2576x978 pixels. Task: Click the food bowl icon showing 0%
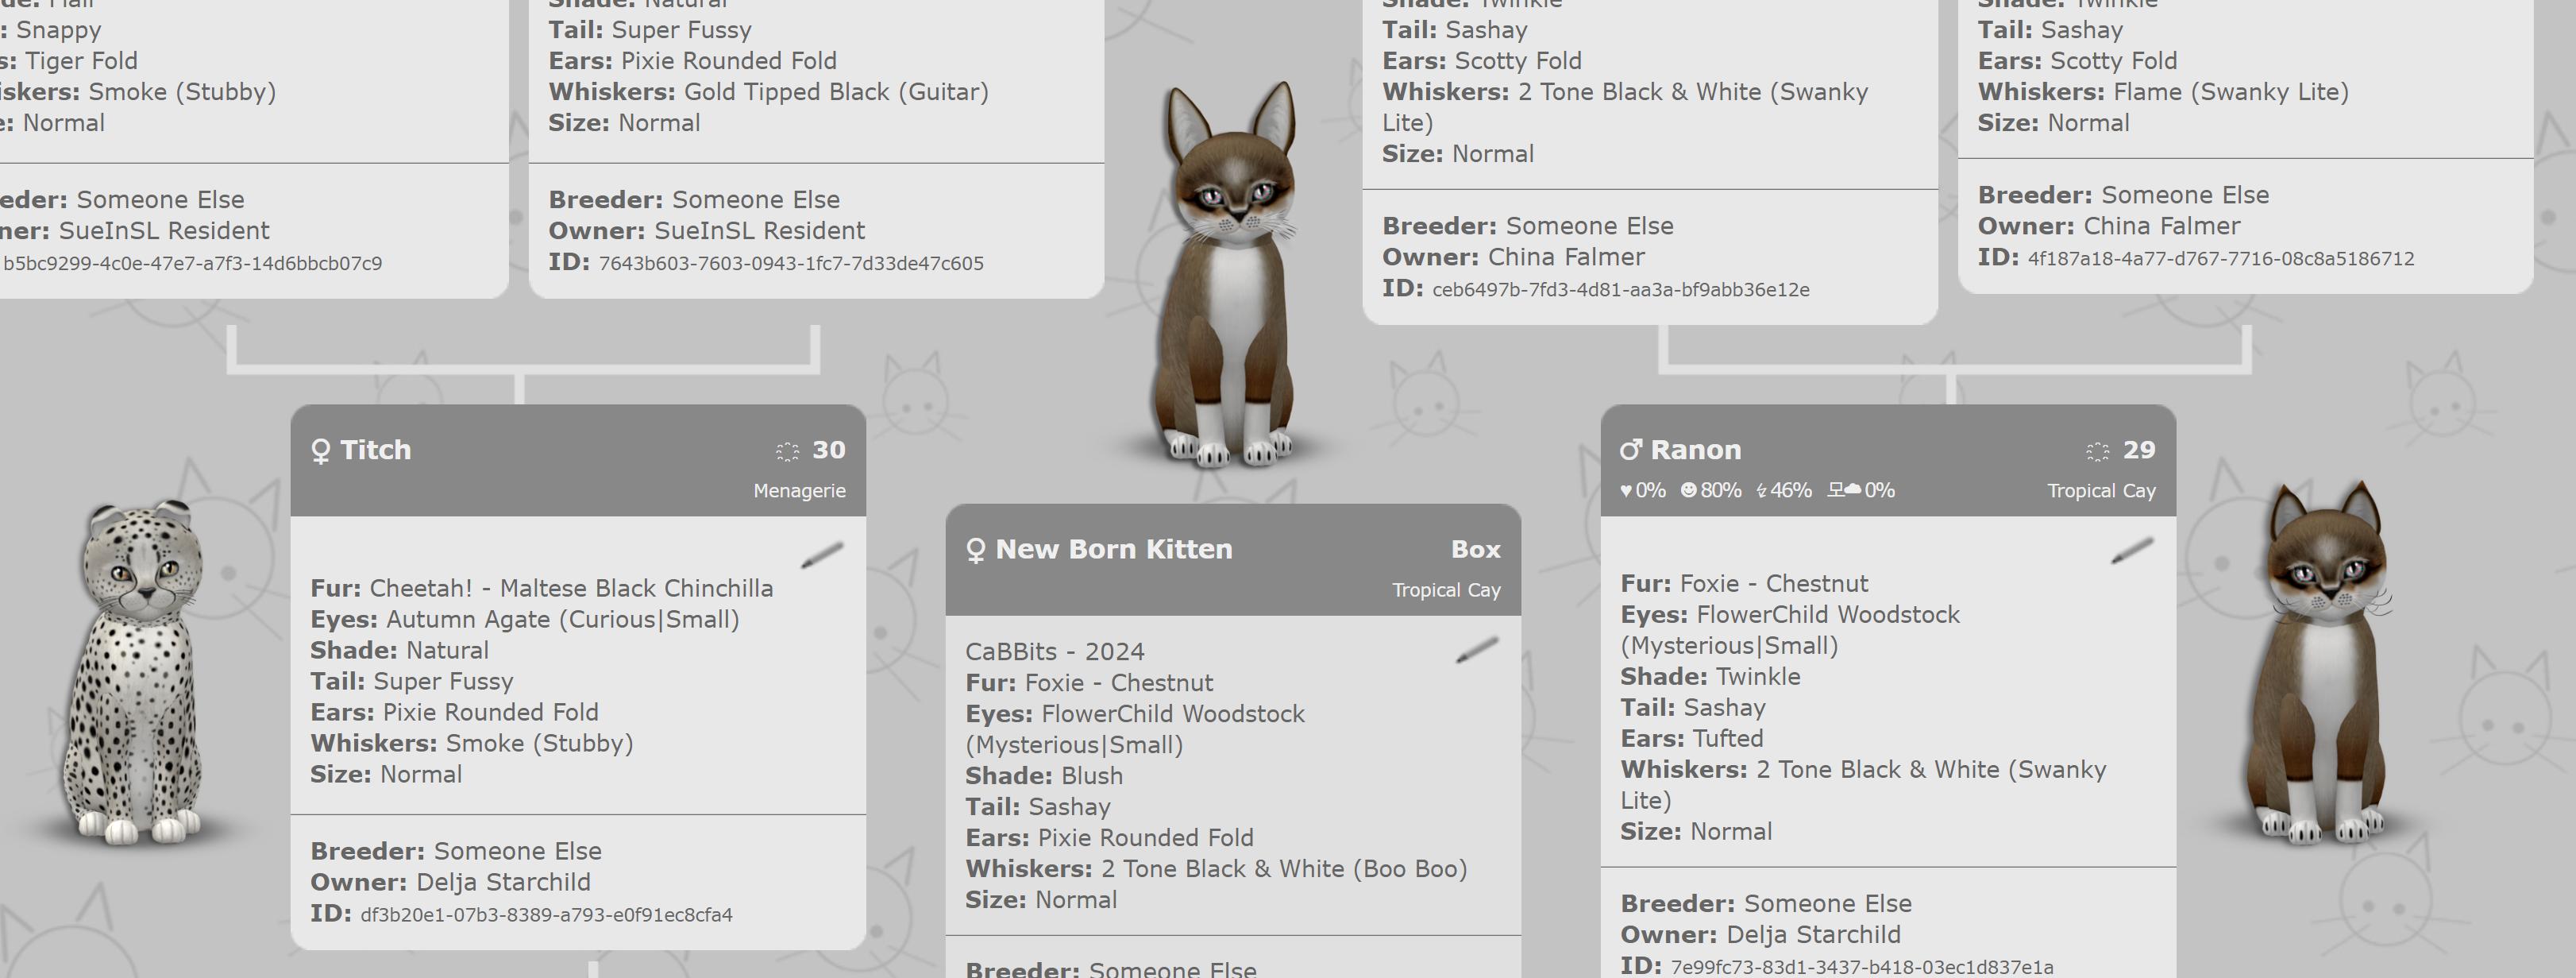coord(1844,490)
